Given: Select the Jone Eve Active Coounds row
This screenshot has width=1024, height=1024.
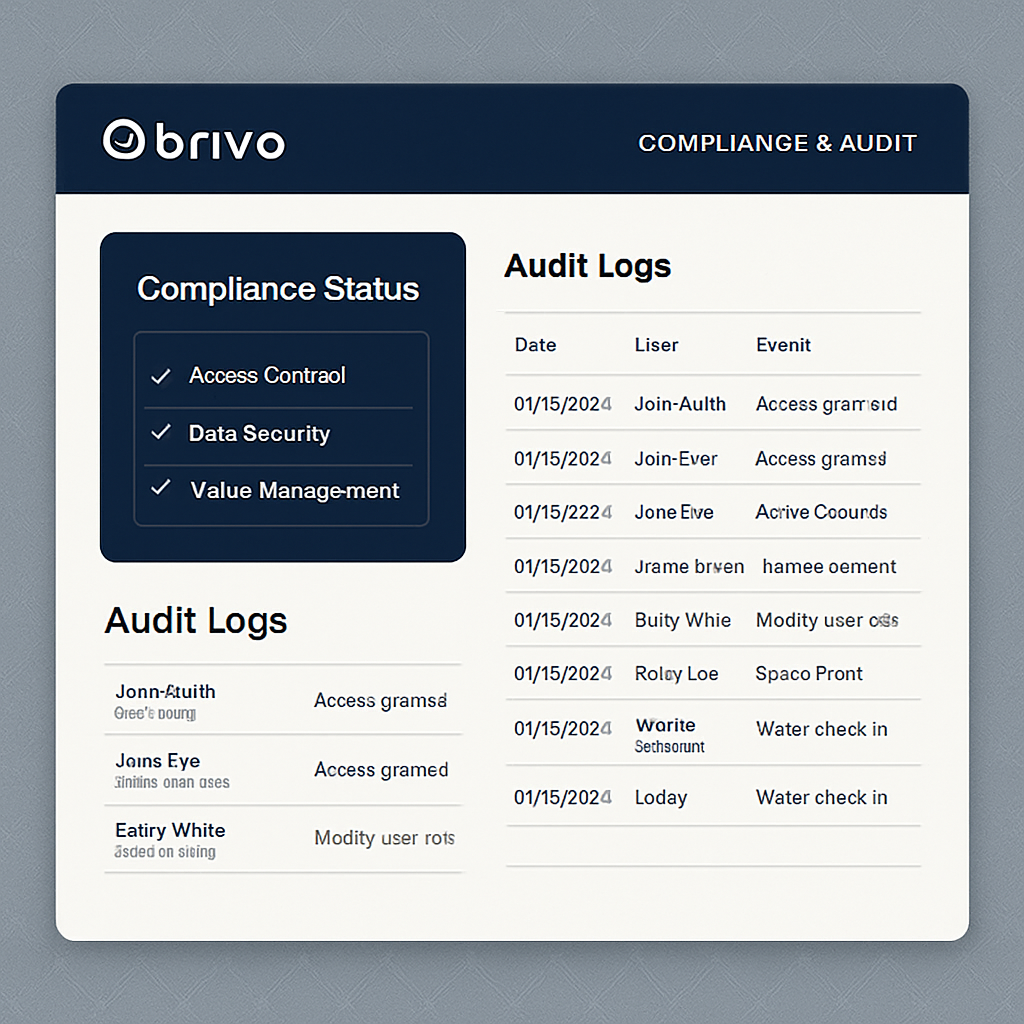Looking at the screenshot, I should (x=712, y=512).
